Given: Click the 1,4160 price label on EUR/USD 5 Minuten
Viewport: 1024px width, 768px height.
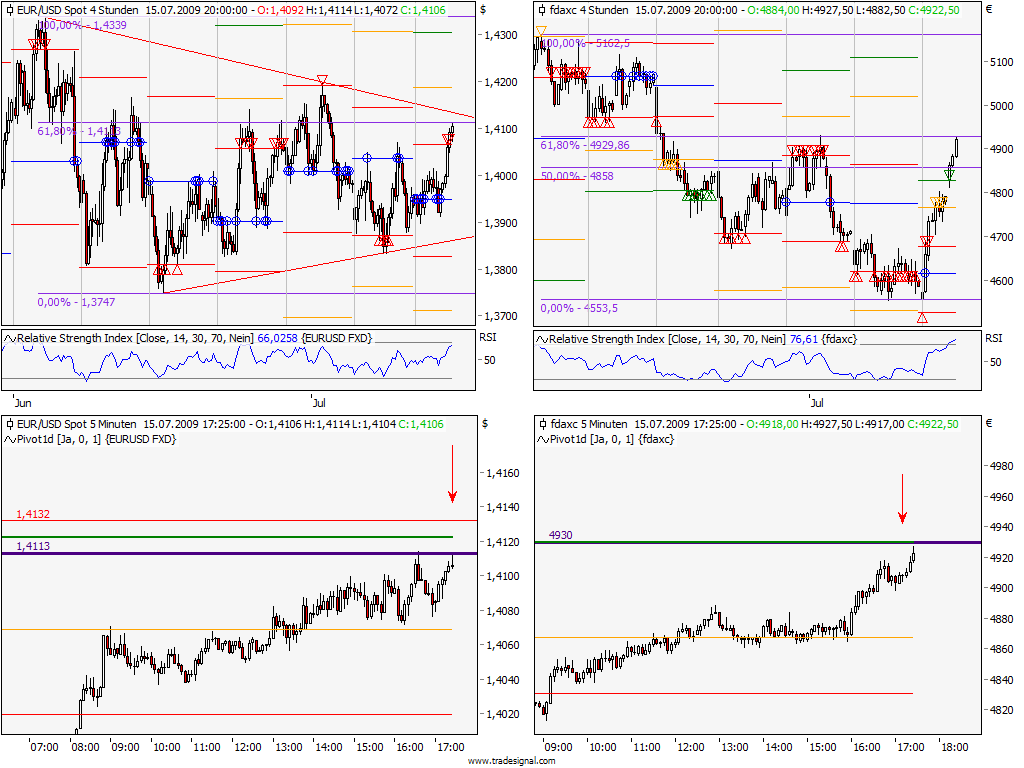Looking at the screenshot, I should tap(504, 473).
